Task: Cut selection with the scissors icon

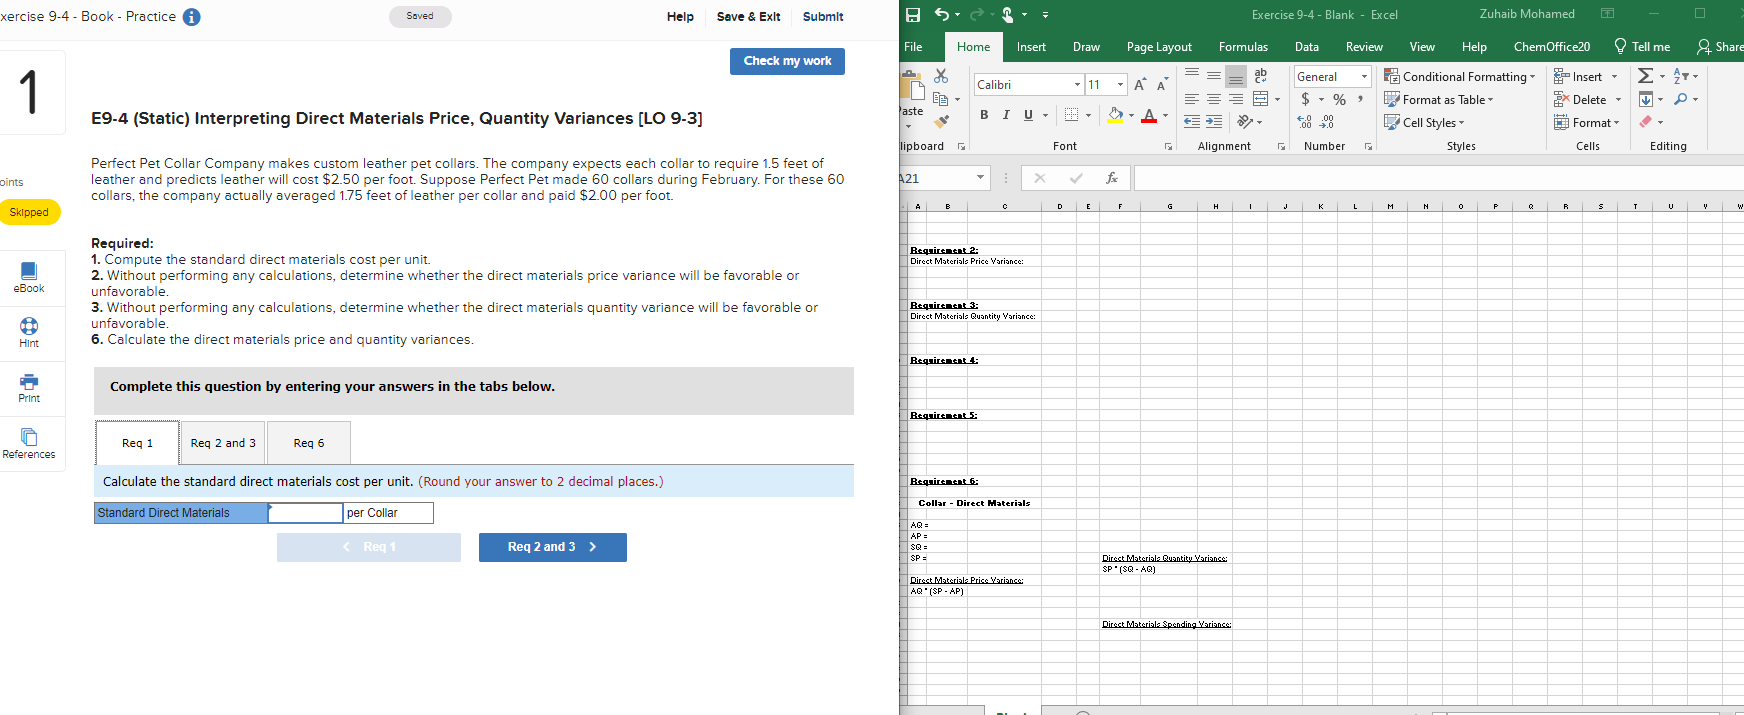Action: tap(940, 76)
